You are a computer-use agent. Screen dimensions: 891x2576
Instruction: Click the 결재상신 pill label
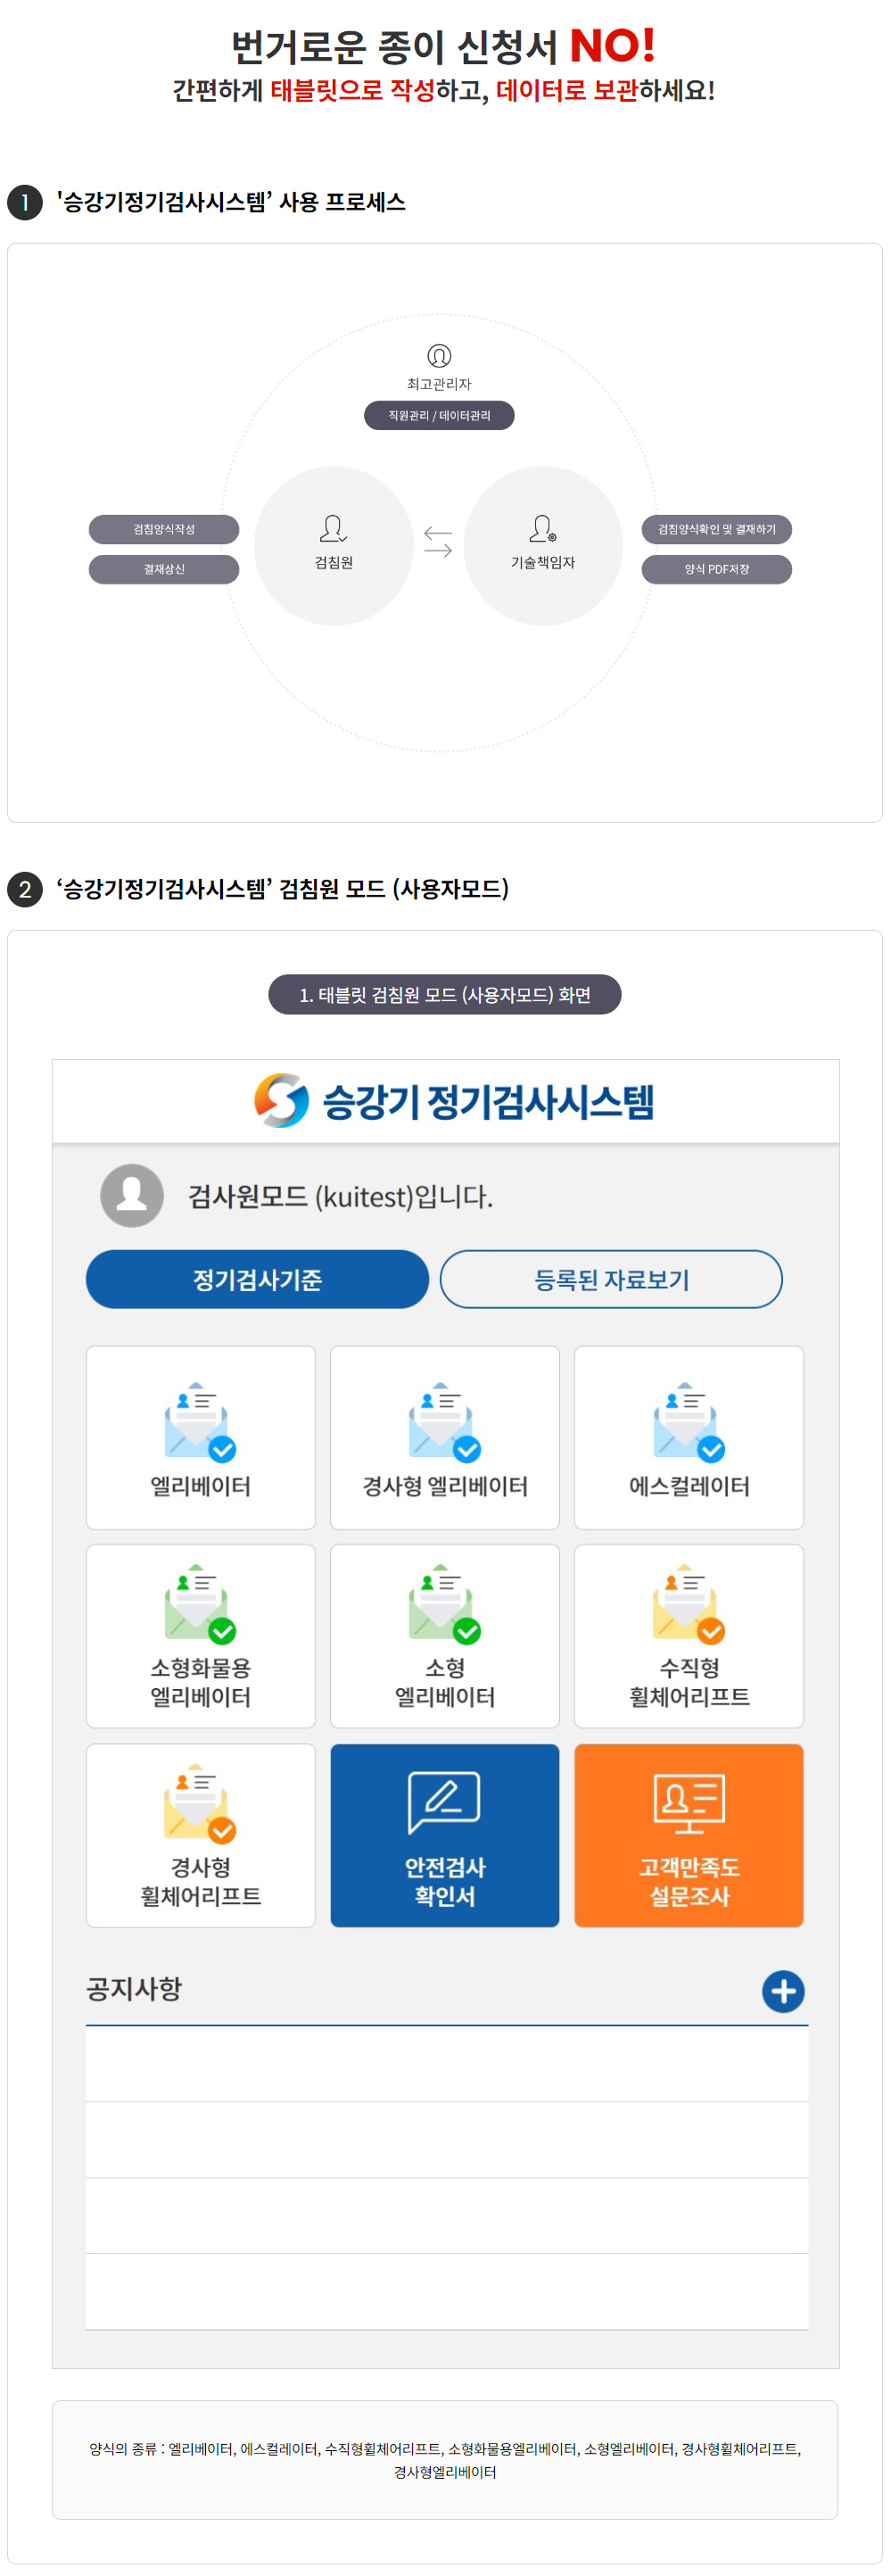164,569
